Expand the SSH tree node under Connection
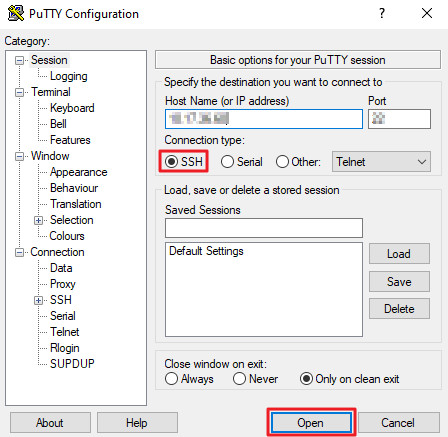Image resolution: width=448 pixels, height=437 pixels. (x=38, y=300)
